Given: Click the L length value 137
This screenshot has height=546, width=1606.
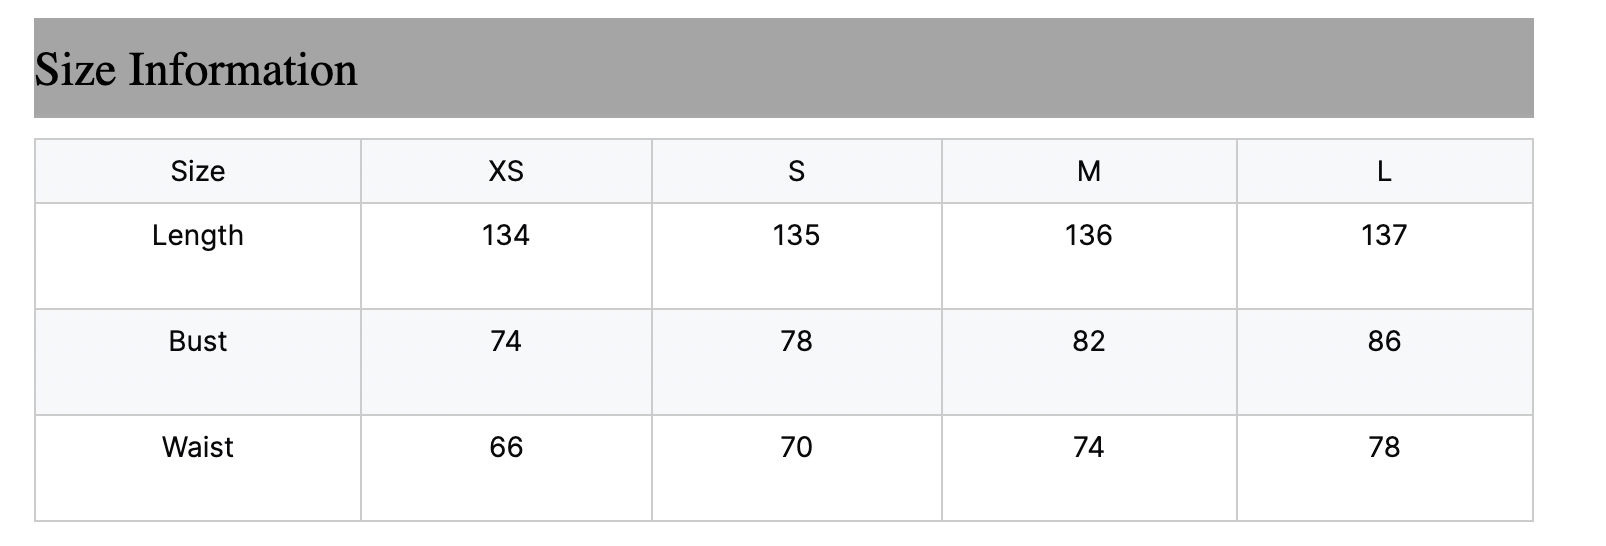Looking at the screenshot, I should point(1384,235).
